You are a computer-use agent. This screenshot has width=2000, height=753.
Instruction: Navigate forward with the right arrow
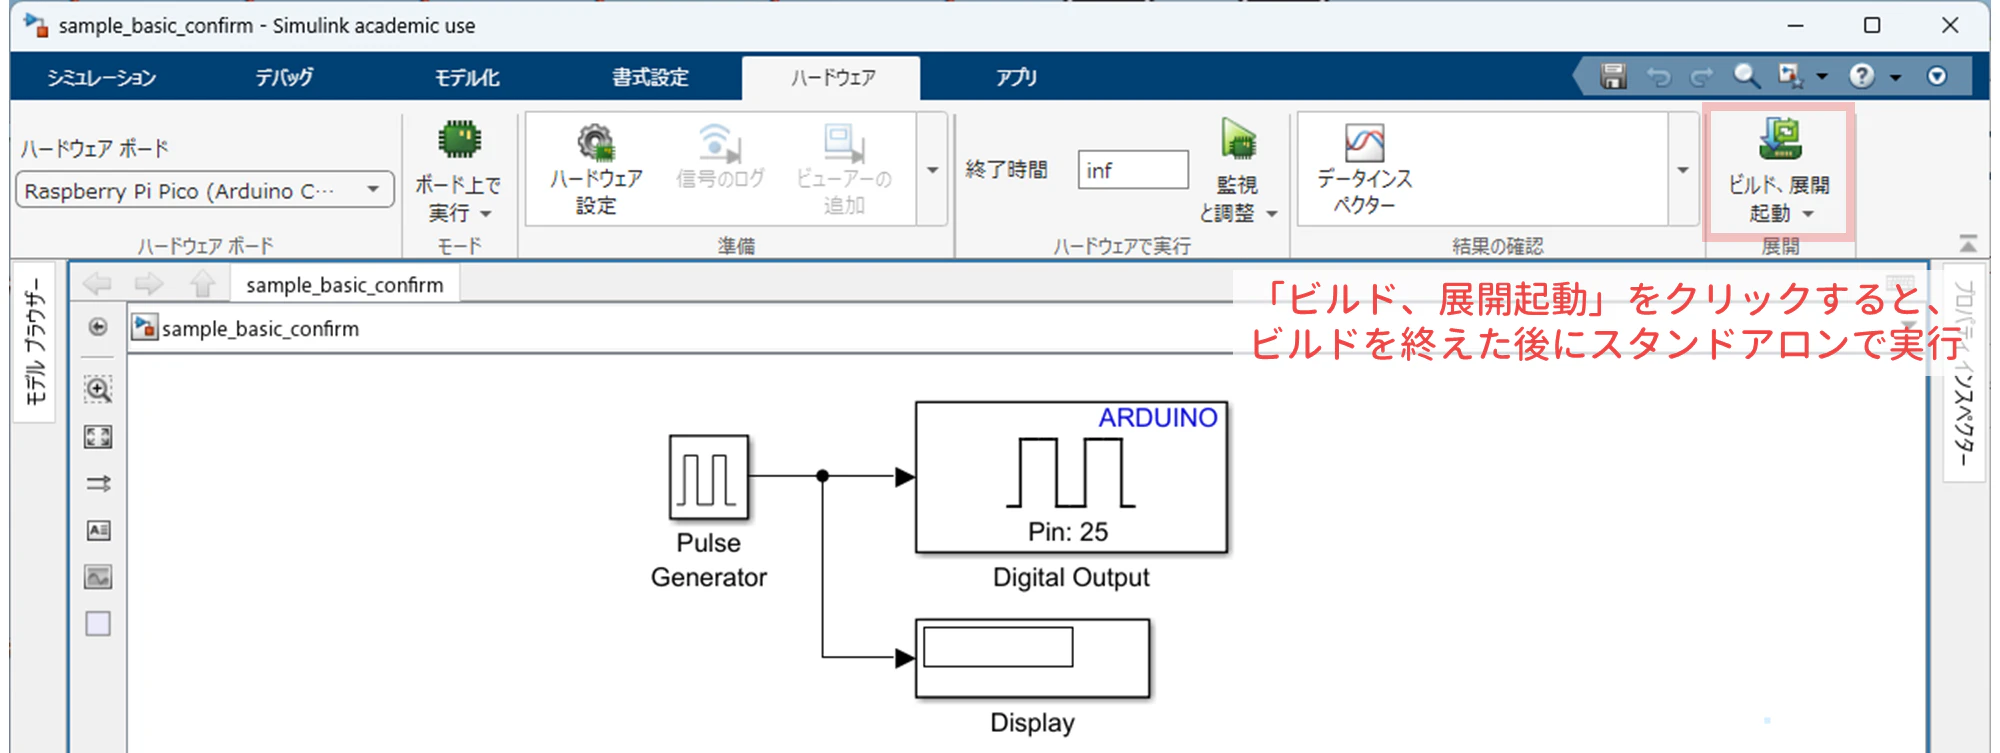149,284
